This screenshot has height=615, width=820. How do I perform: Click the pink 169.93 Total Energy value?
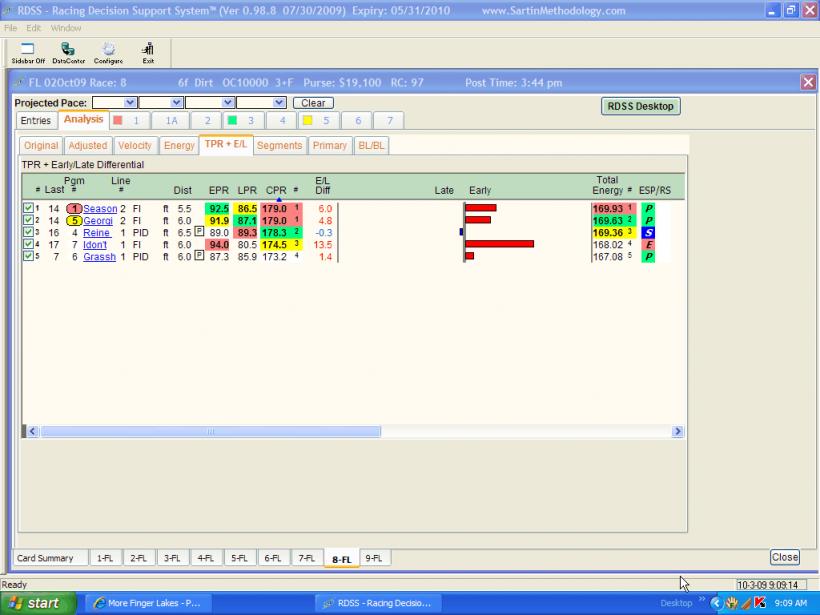pos(608,208)
